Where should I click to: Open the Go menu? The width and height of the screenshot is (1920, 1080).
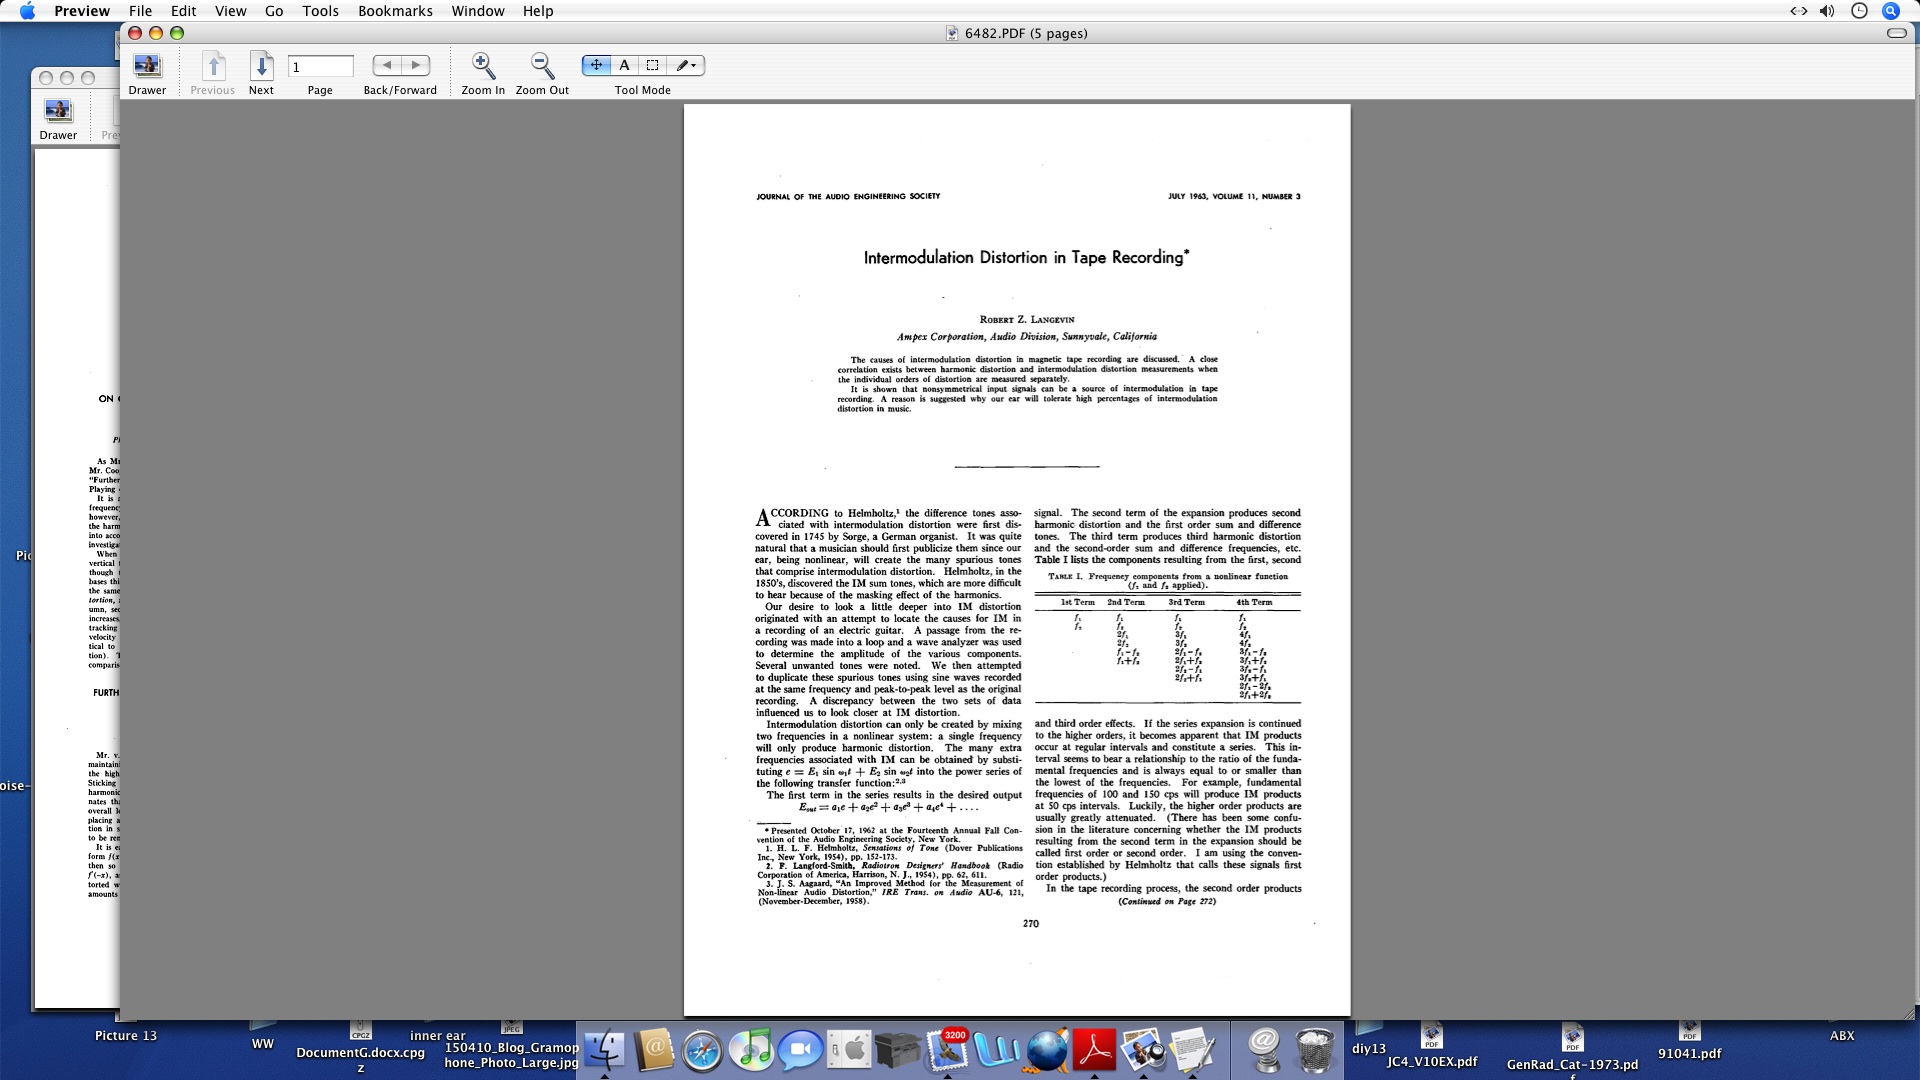tap(274, 11)
